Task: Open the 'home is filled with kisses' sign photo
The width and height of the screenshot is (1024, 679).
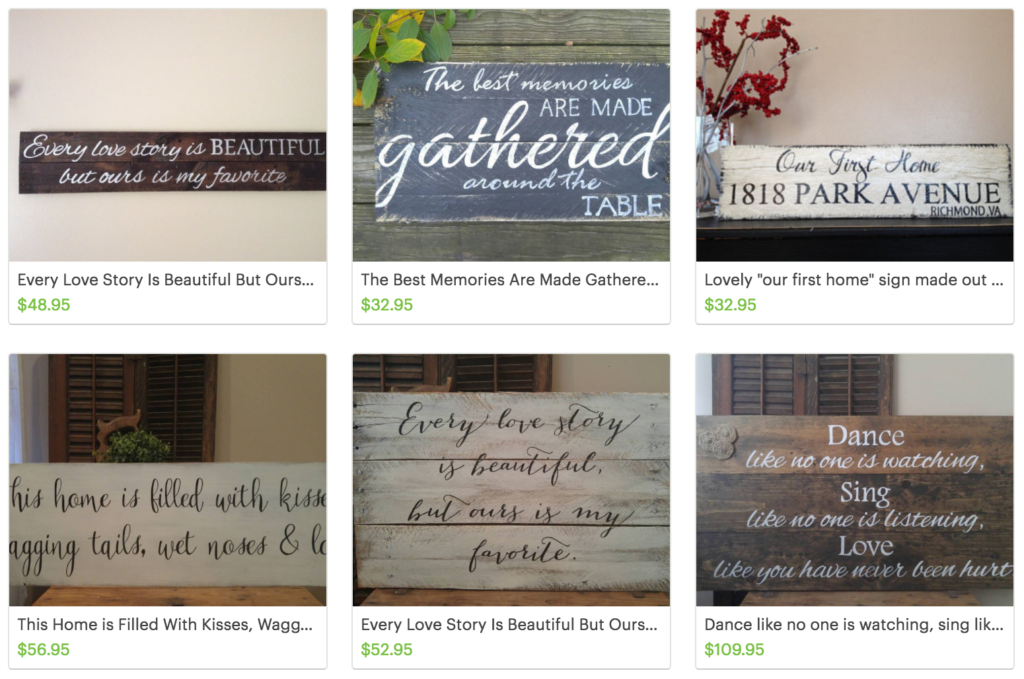Action: 168,480
